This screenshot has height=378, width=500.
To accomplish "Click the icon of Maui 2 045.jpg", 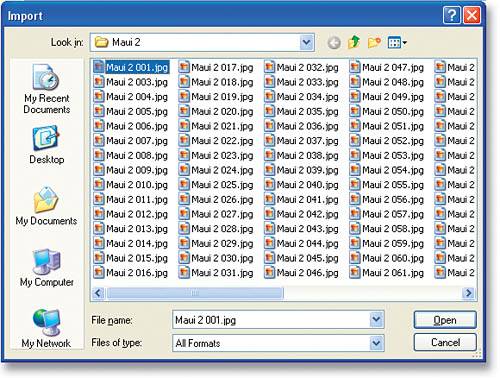I will point(269,258).
